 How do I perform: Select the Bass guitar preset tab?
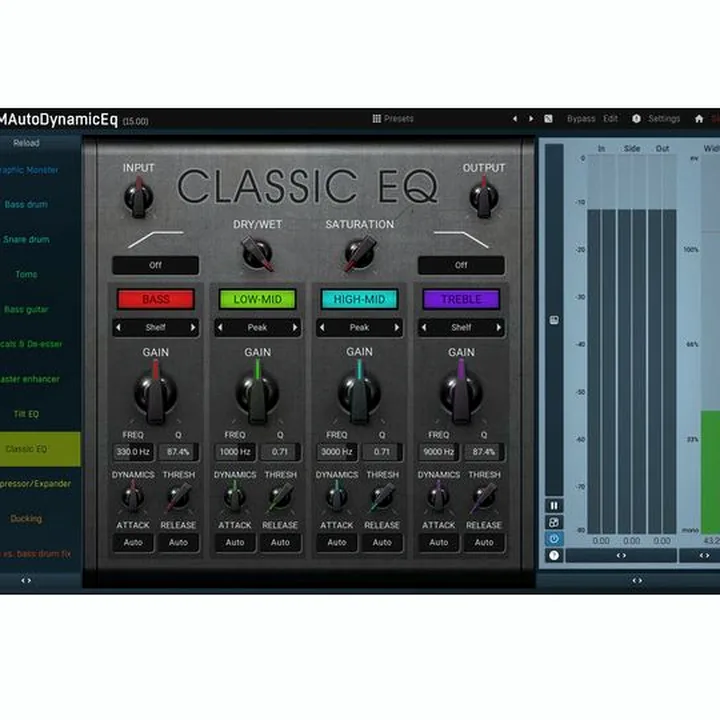[26, 309]
